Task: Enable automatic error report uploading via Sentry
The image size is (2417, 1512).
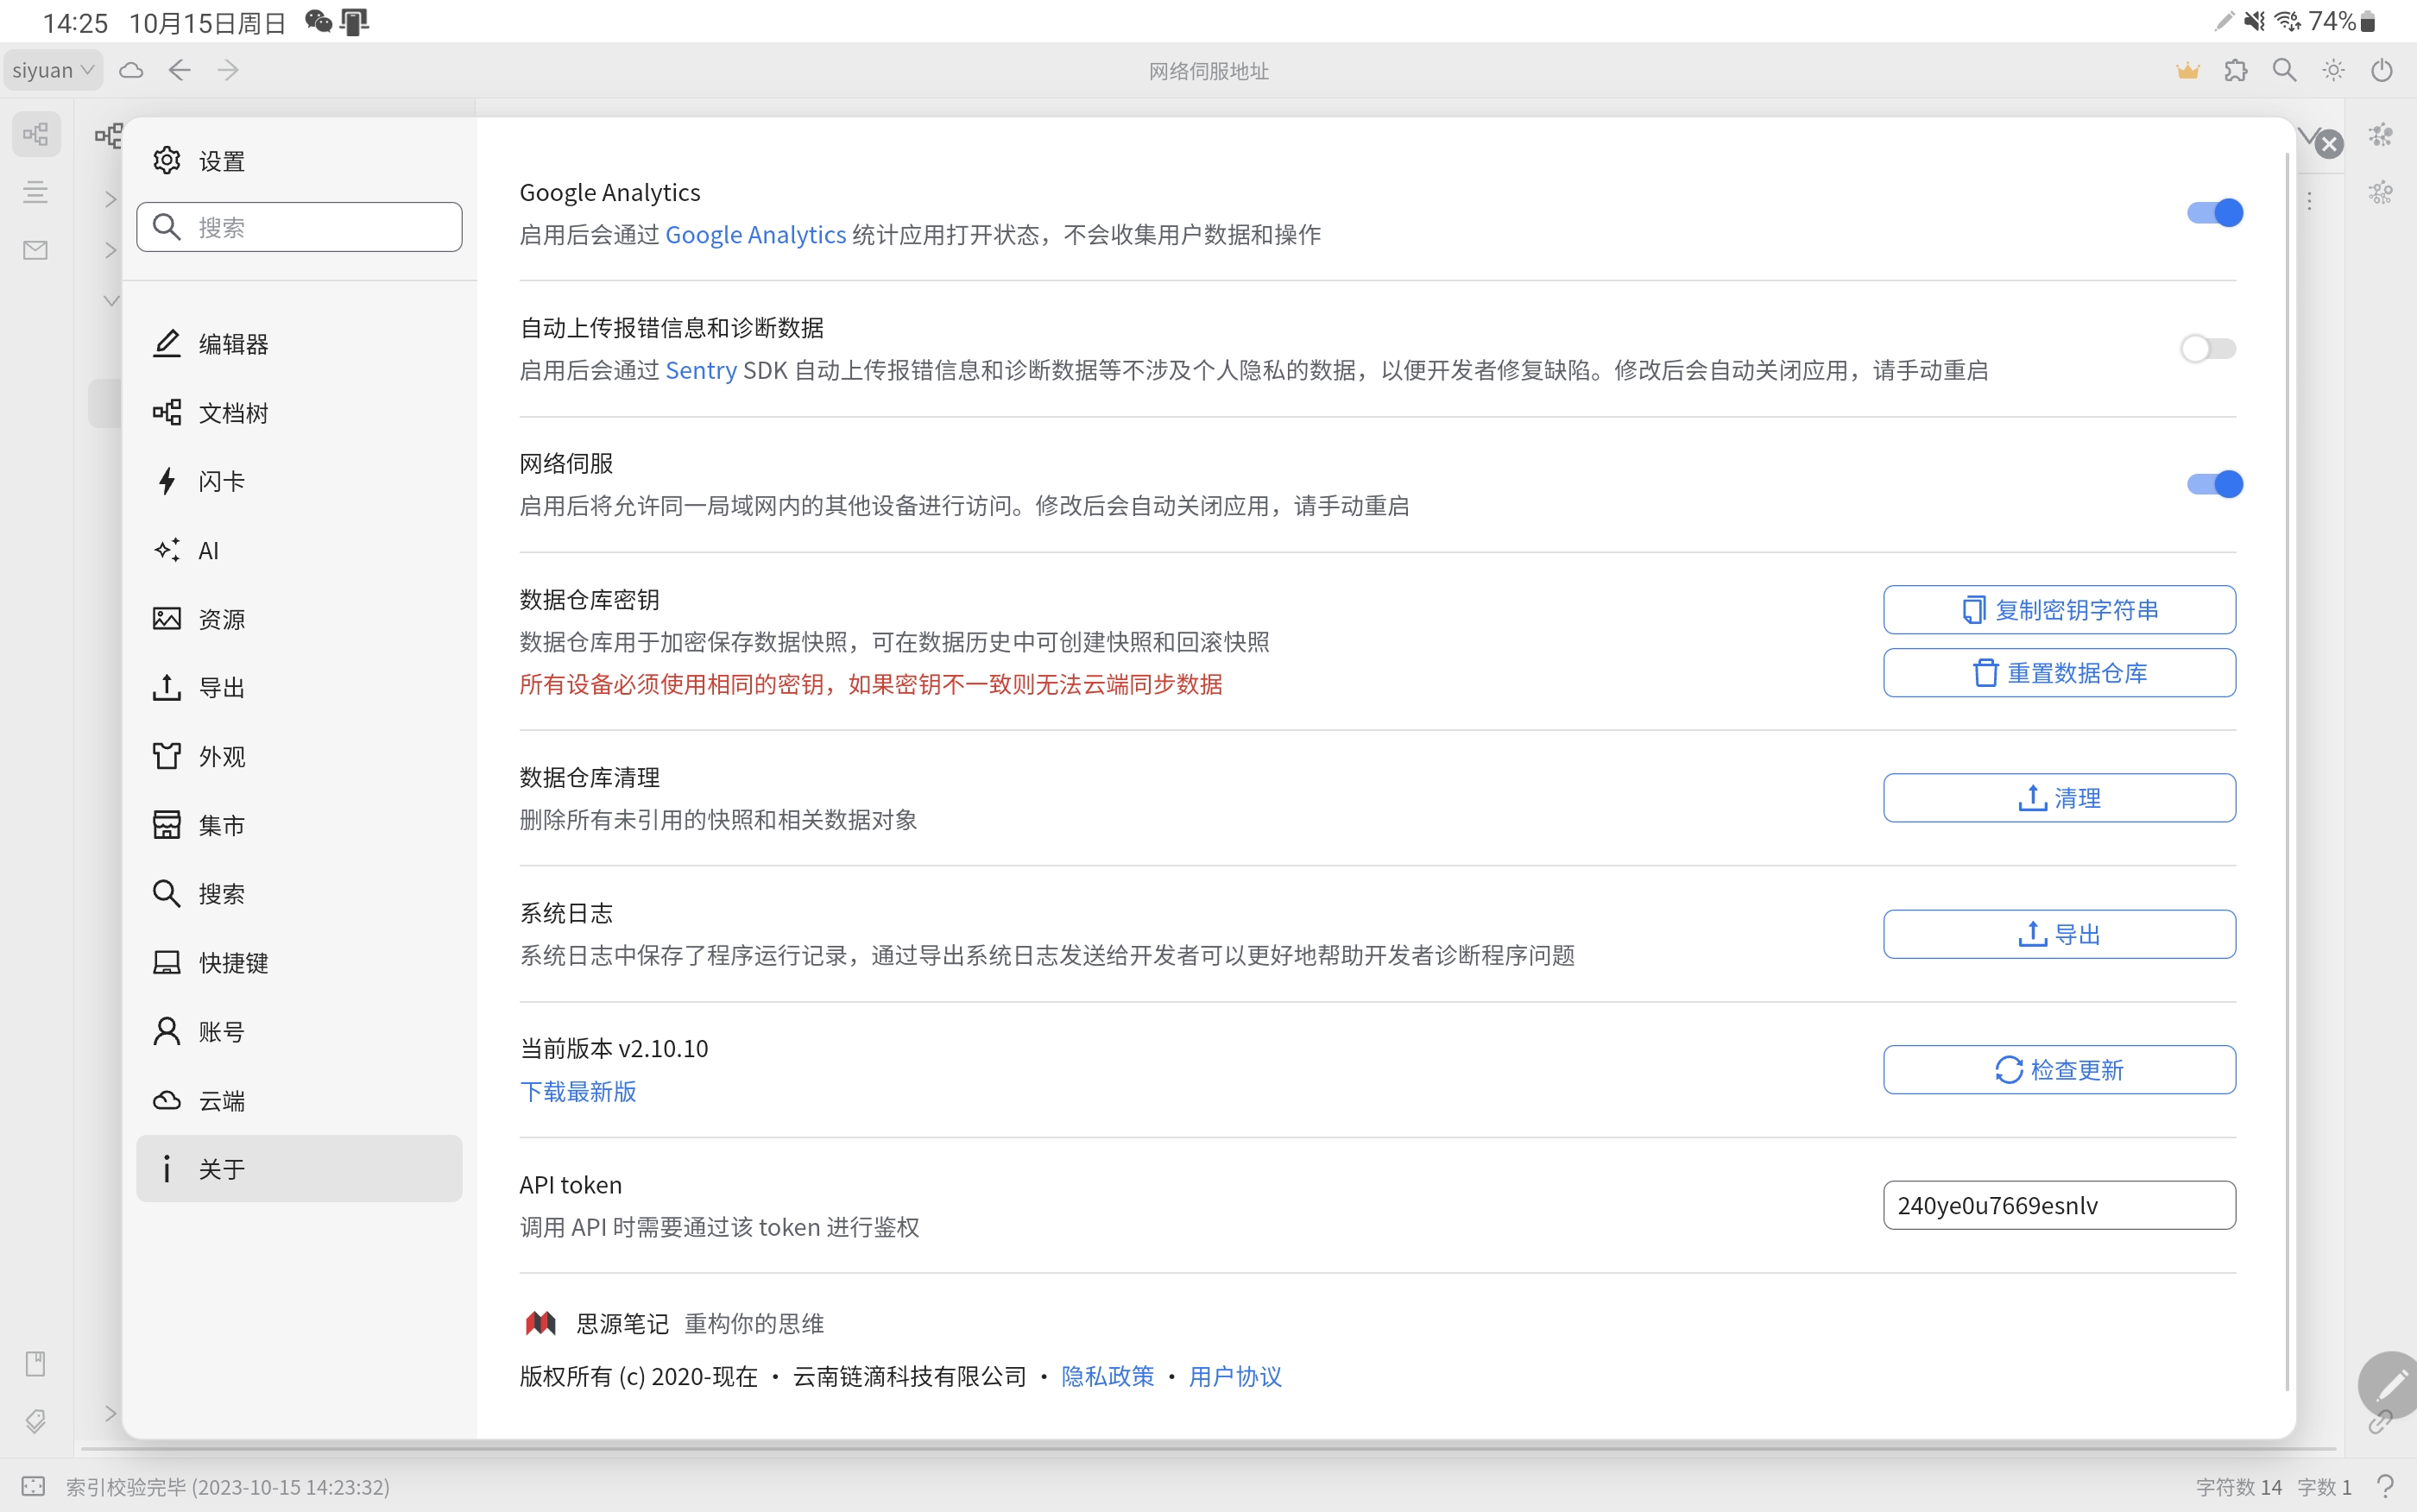Action: coord(2207,348)
